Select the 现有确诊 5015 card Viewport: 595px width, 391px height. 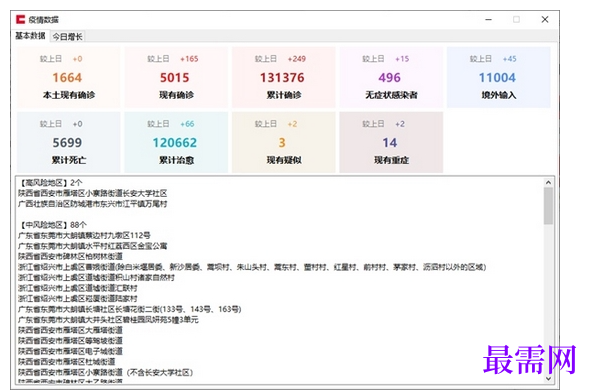point(176,77)
